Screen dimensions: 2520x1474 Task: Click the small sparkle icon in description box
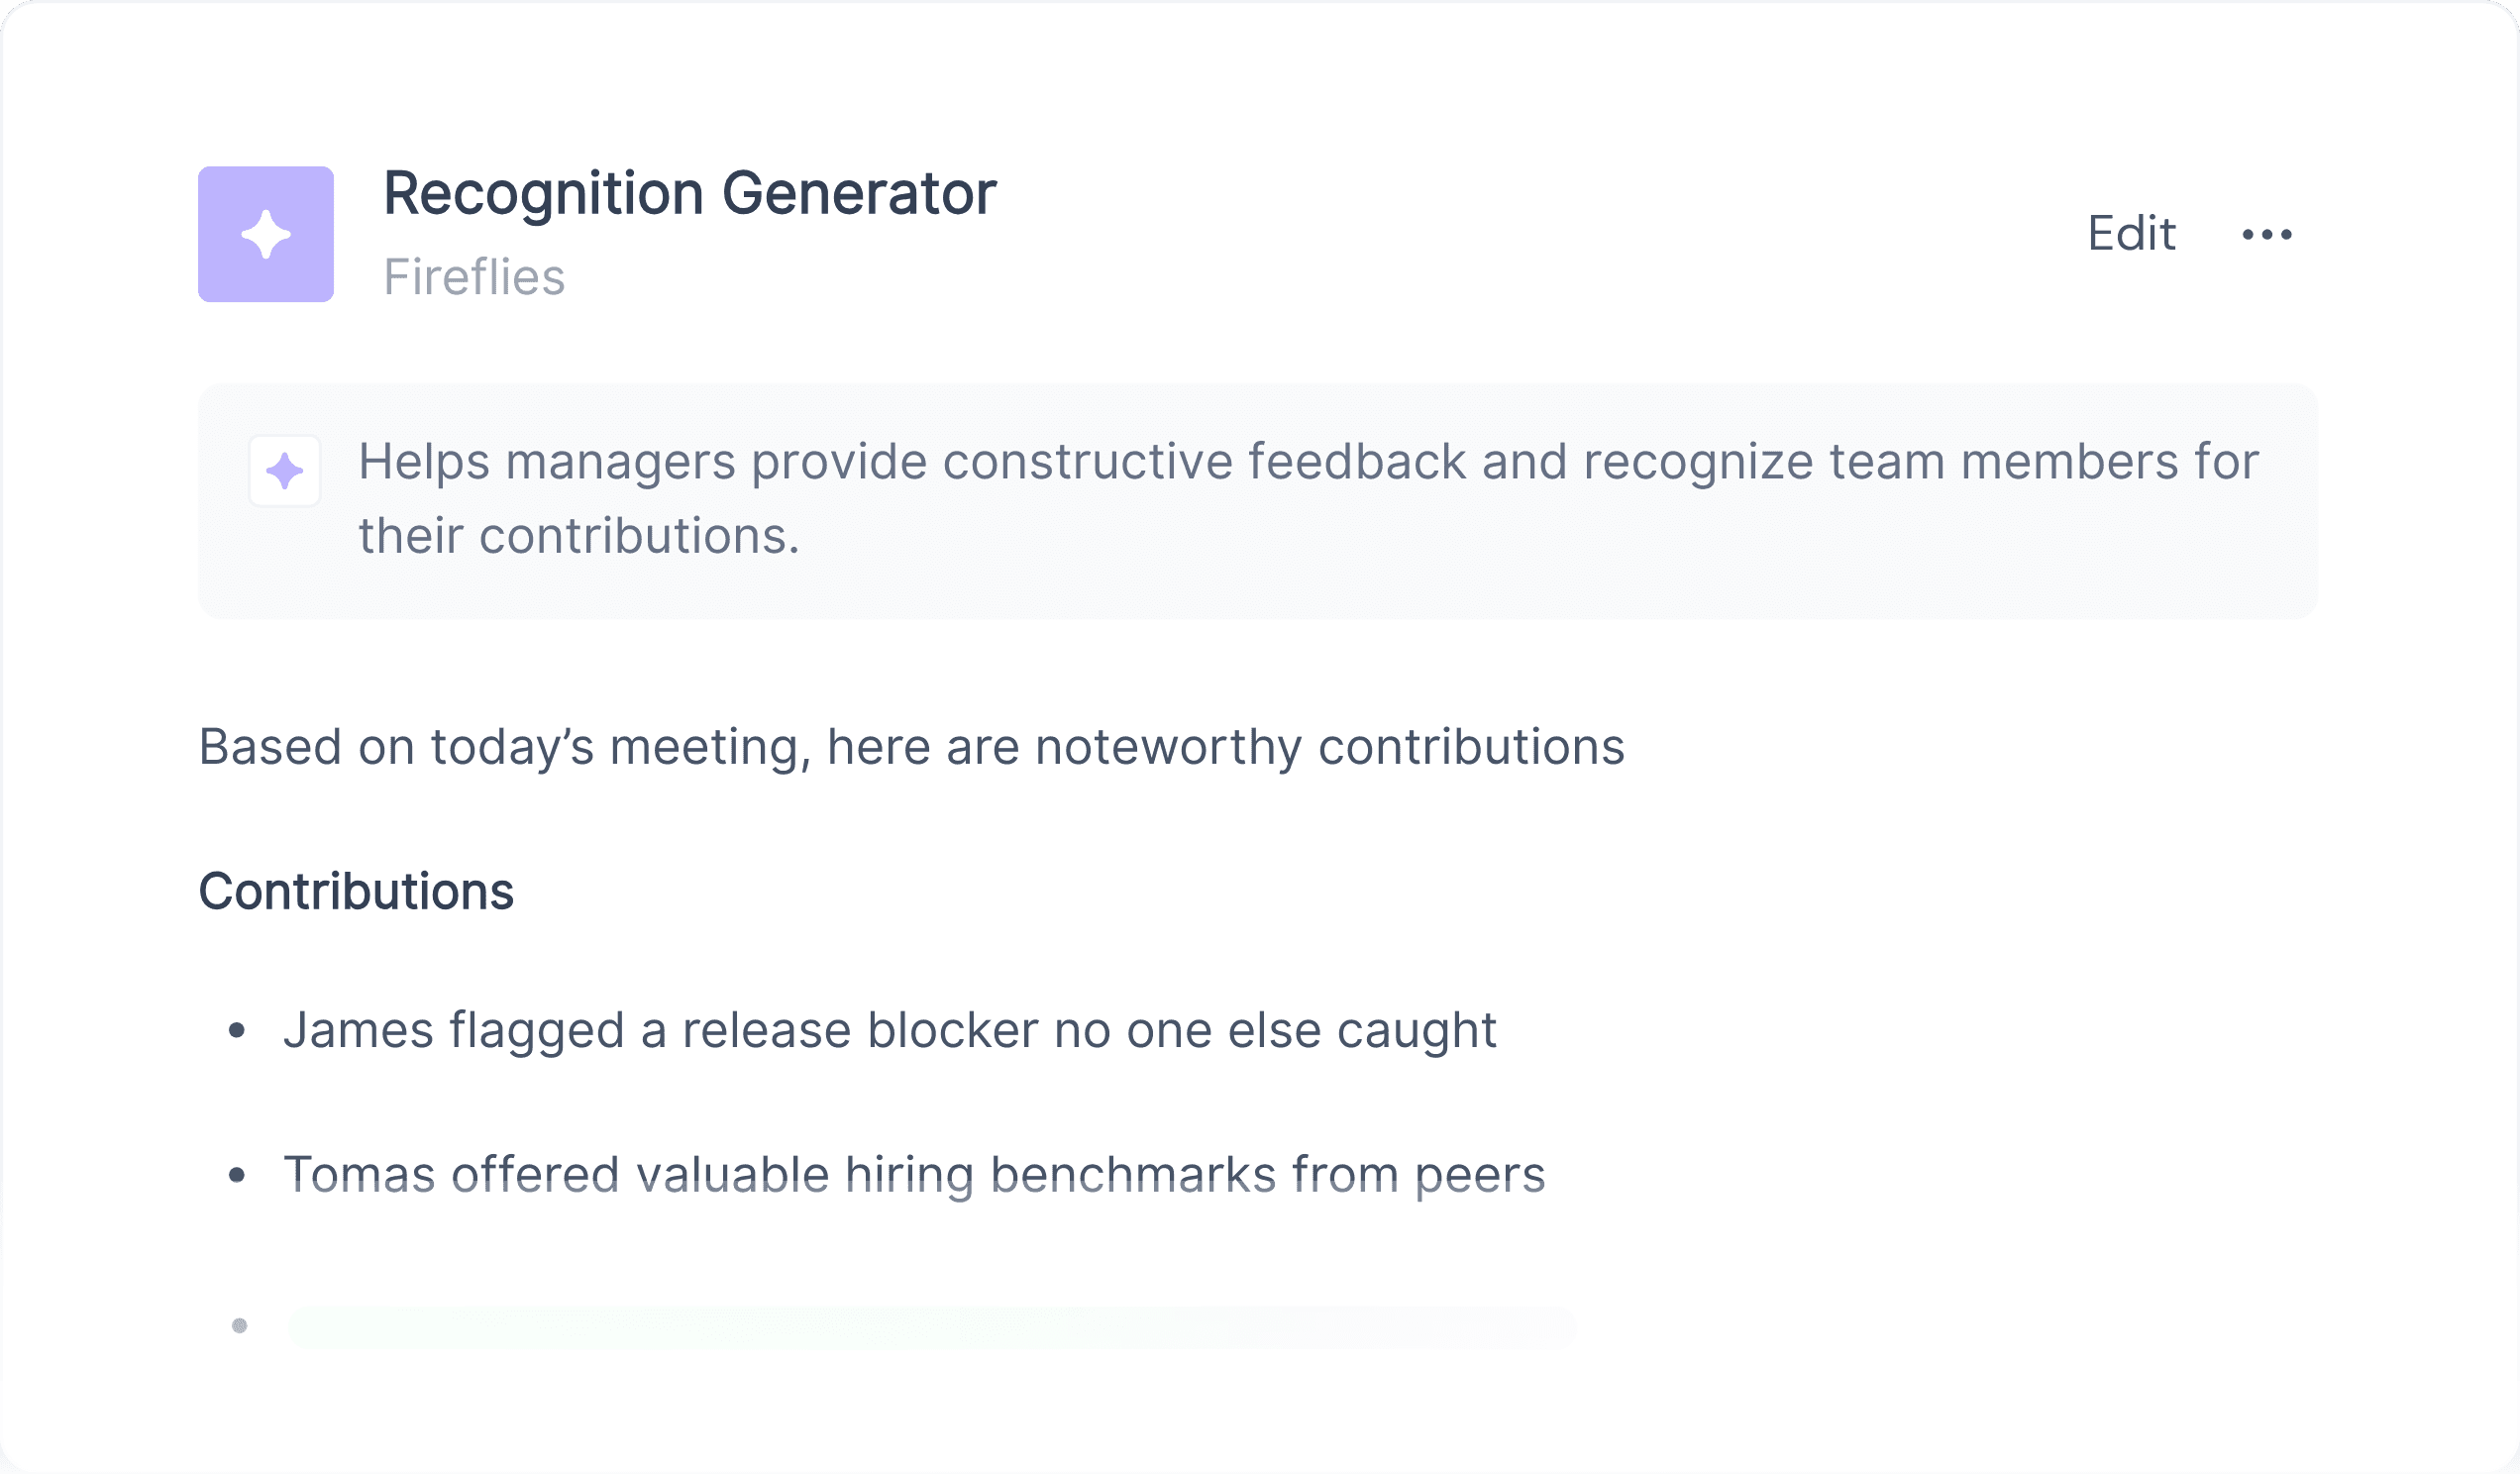(x=285, y=471)
